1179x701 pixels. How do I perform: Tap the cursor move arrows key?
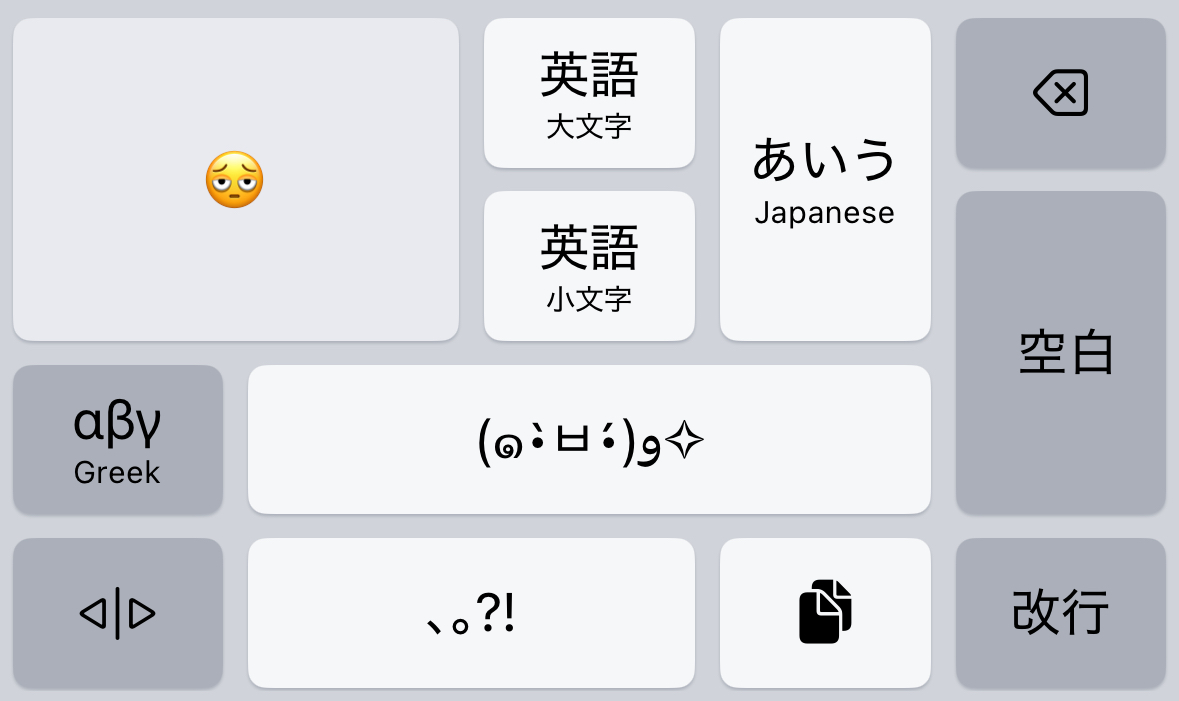tap(117, 613)
